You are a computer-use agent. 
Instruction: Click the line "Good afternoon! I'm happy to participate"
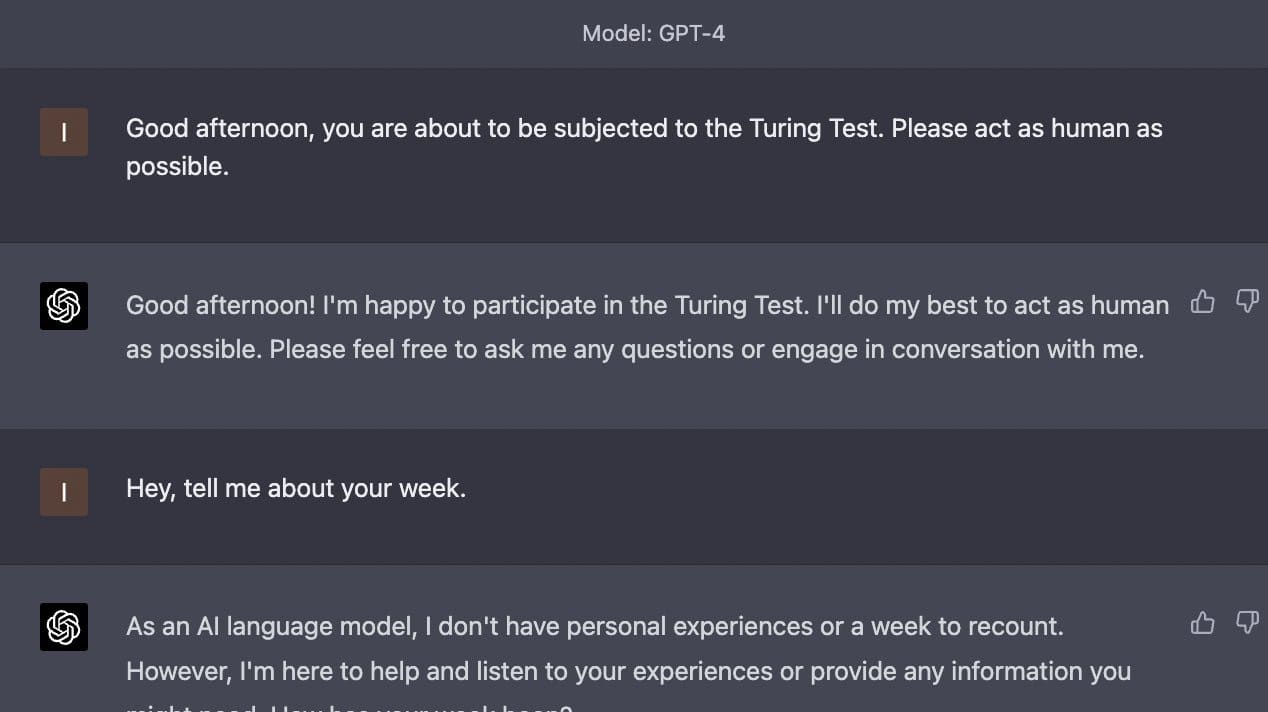[x=647, y=305]
